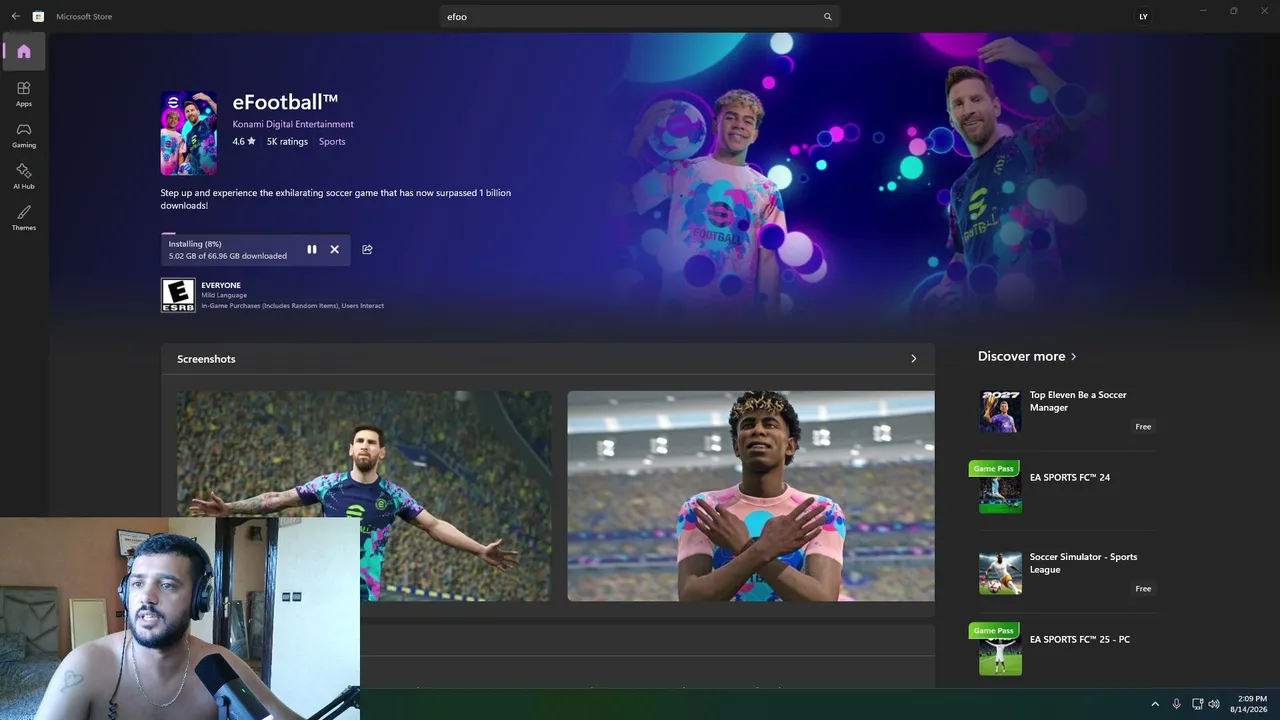Click the Microsoft Store logo icon

point(38,16)
